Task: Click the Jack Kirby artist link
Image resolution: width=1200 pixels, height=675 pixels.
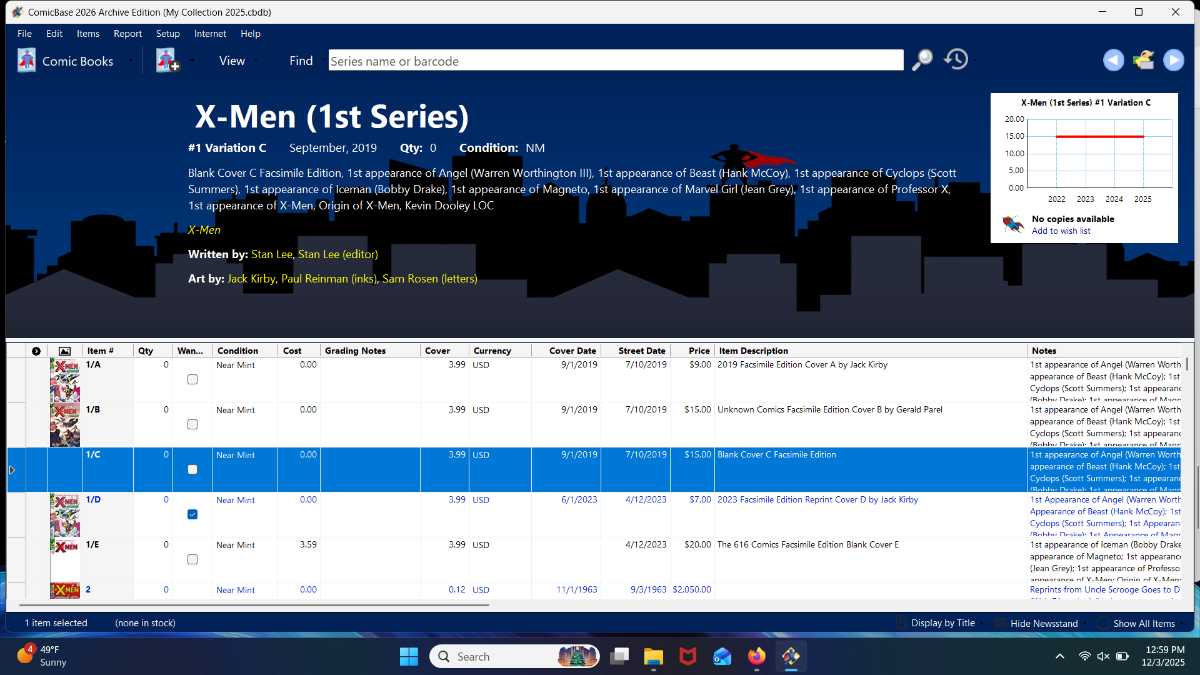Action: click(x=251, y=279)
